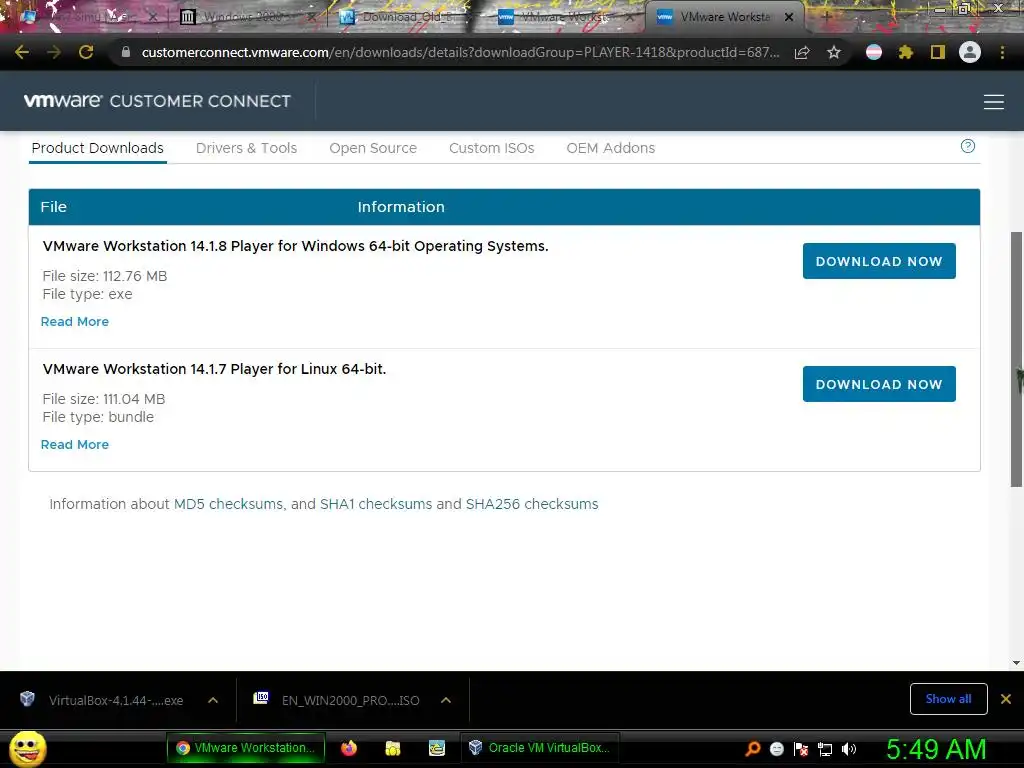The image size is (1024, 768).
Task: Click the File size: 112.76 MB text
Action: point(104,276)
